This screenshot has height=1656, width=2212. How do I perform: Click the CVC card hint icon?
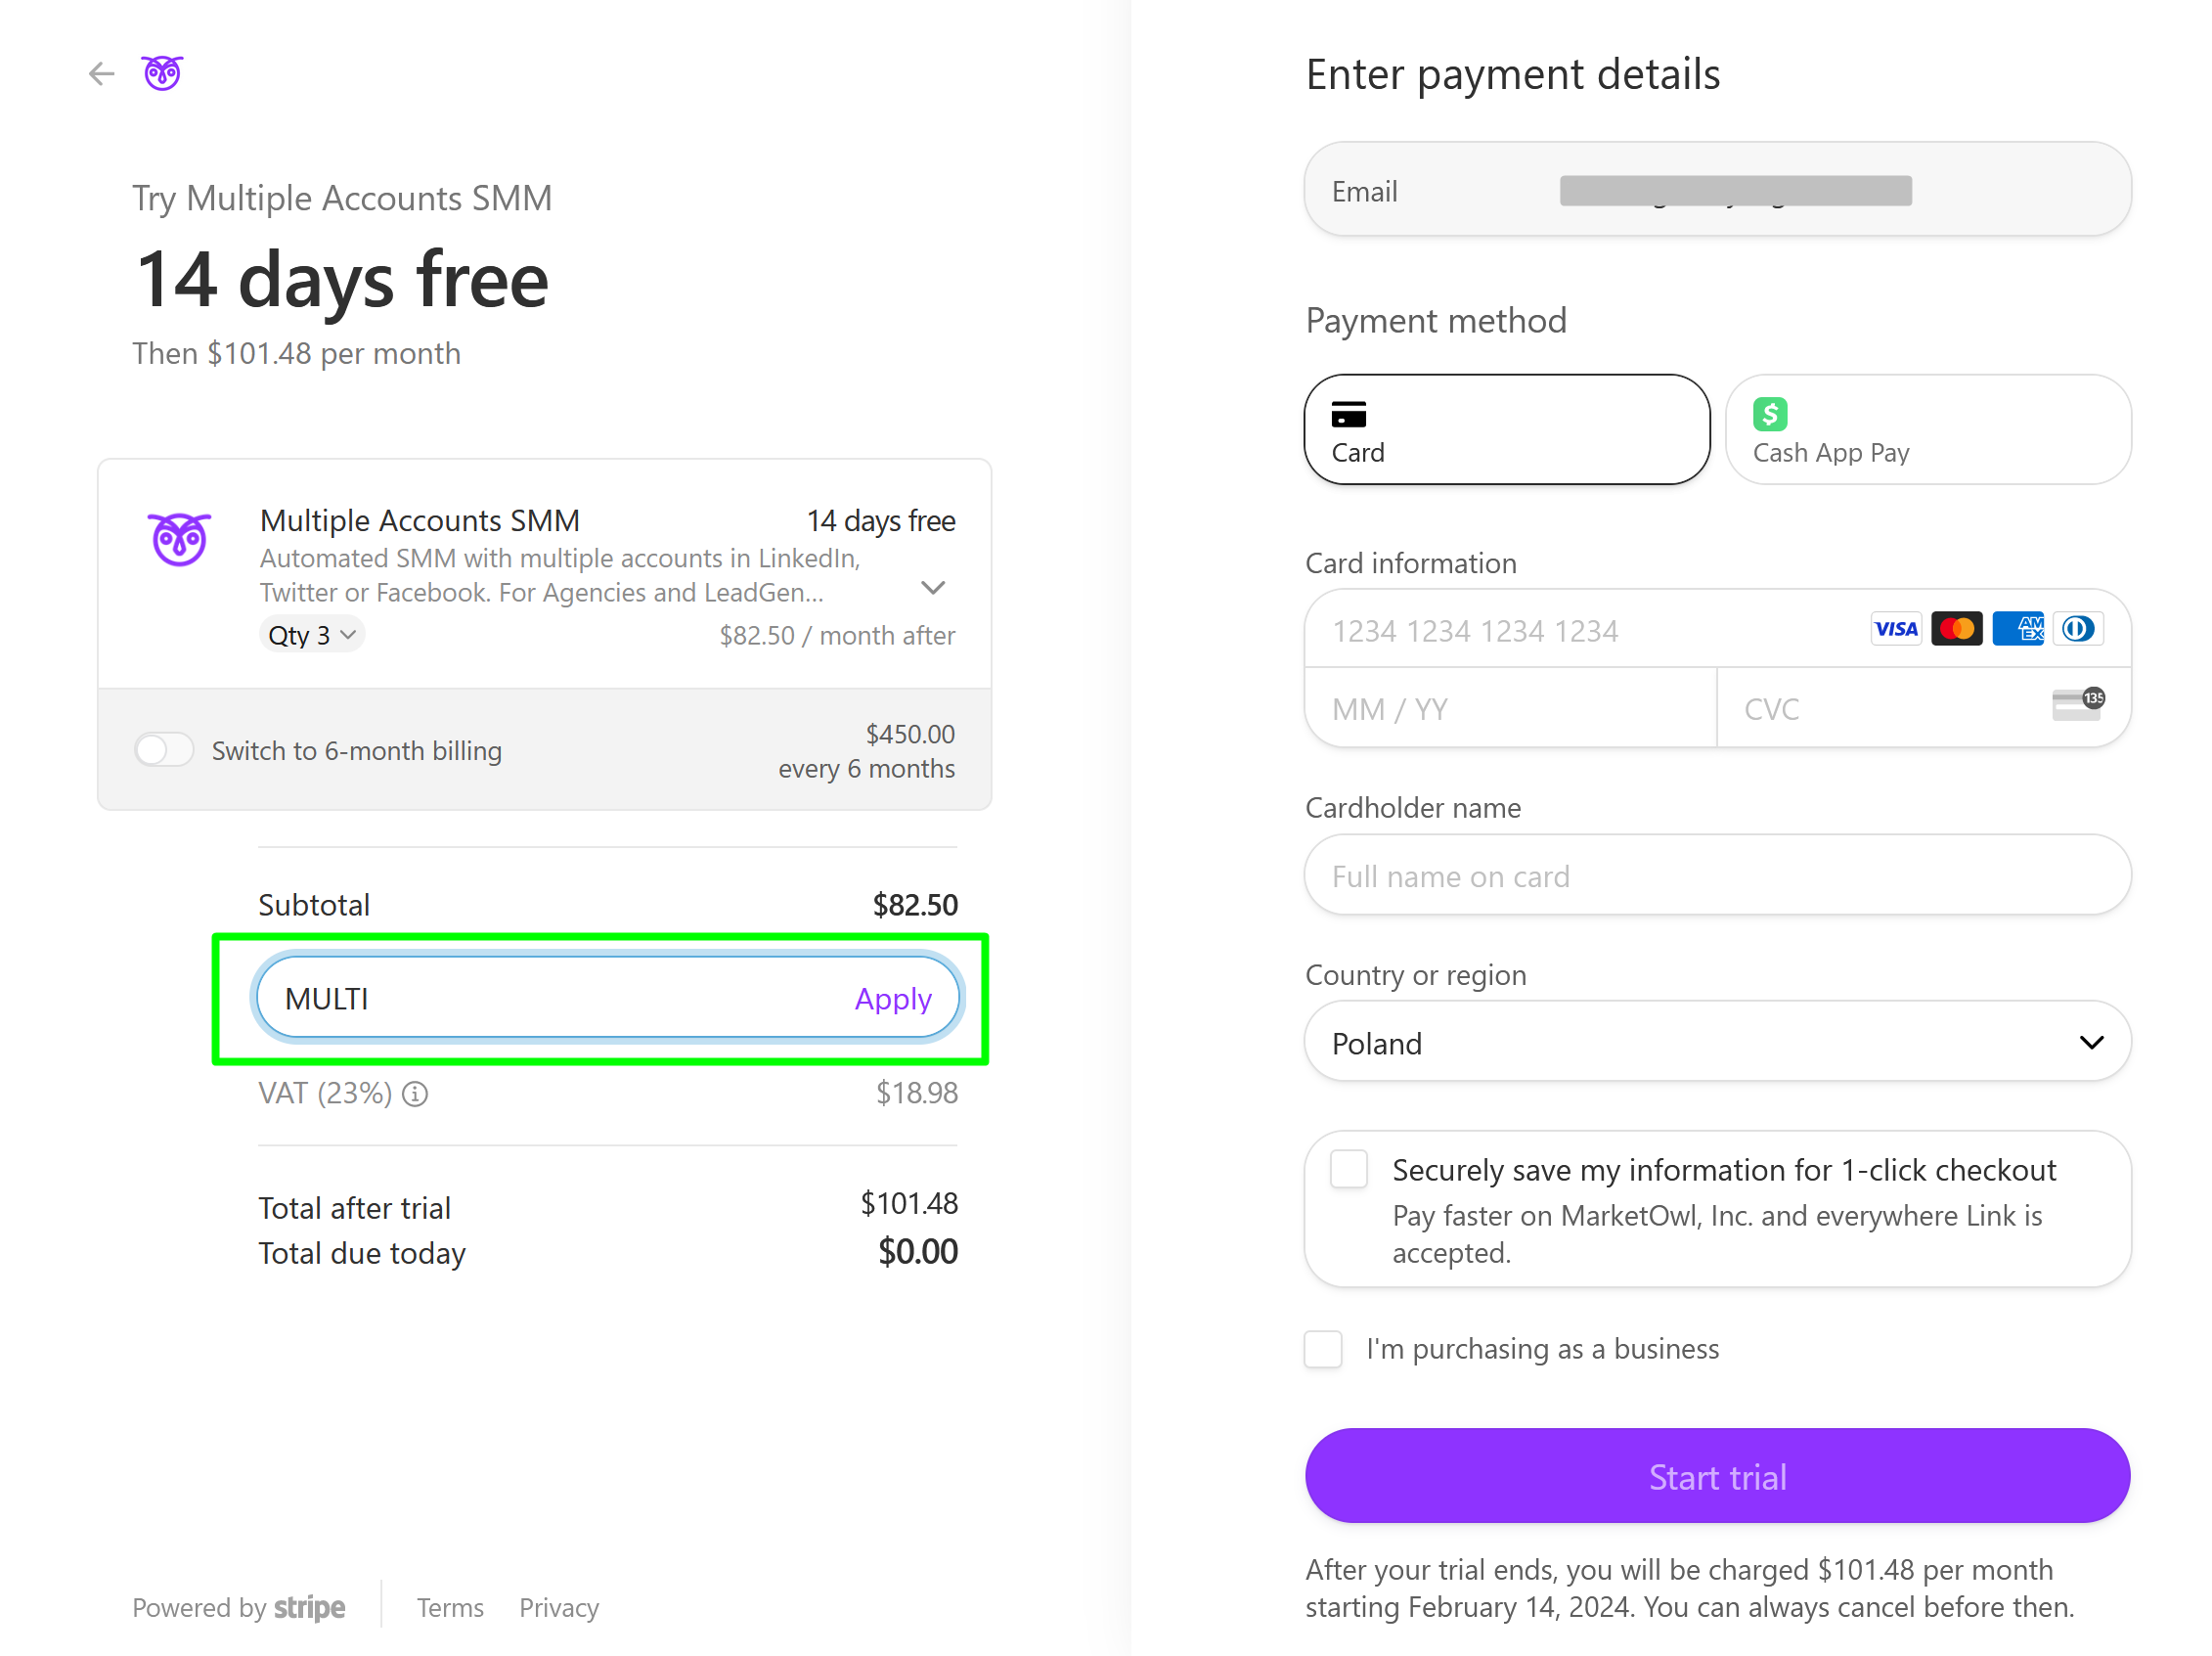click(x=2078, y=705)
